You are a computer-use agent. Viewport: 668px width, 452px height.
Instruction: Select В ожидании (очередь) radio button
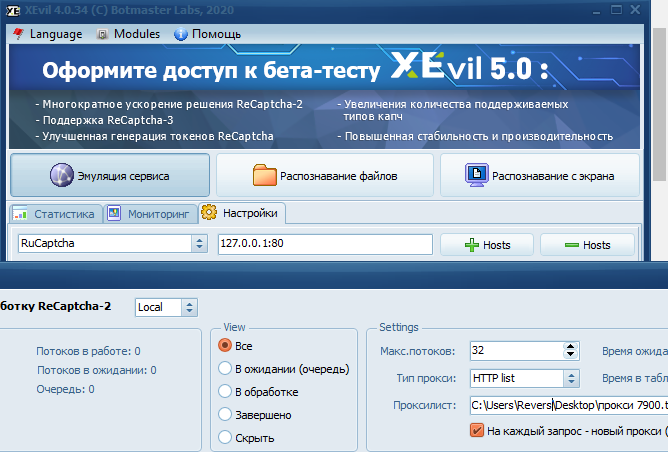(x=225, y=368)
